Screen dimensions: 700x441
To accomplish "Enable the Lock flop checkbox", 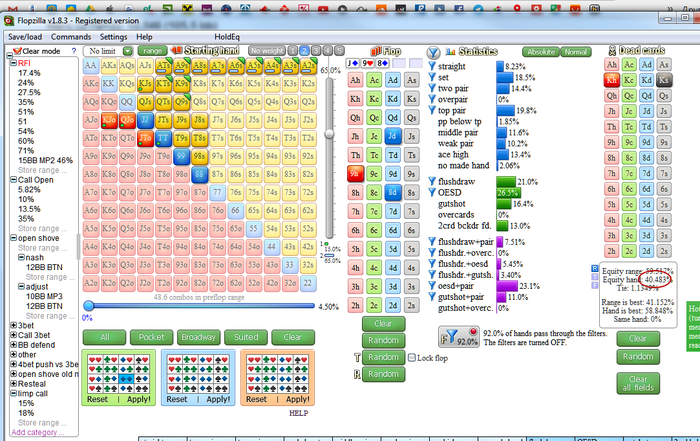I will 412,358.
